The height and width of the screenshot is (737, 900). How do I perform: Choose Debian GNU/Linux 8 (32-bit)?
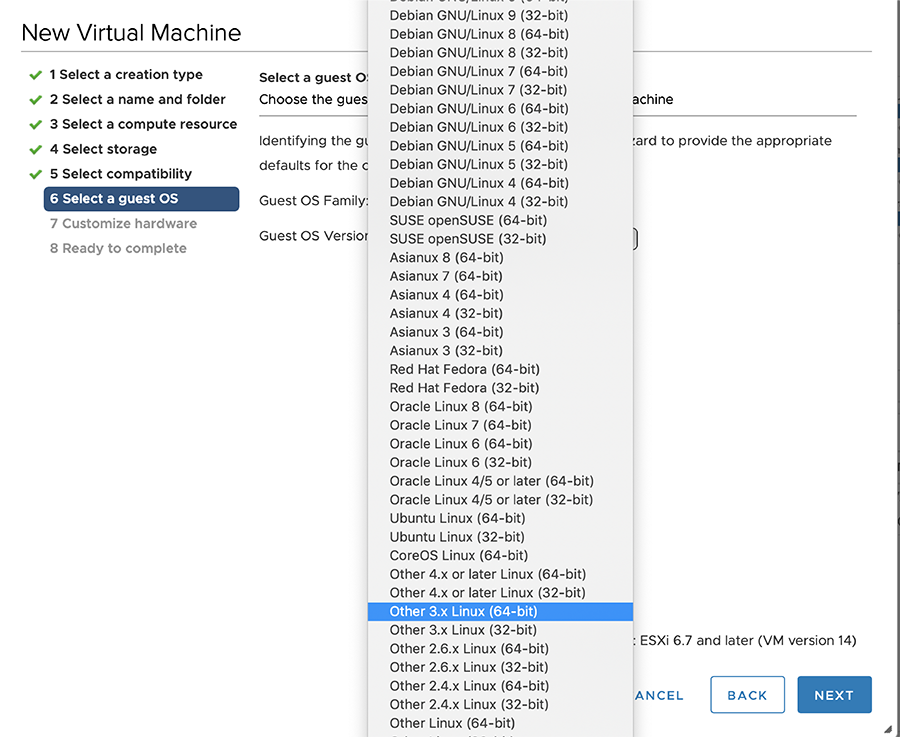tap(500, 53)
